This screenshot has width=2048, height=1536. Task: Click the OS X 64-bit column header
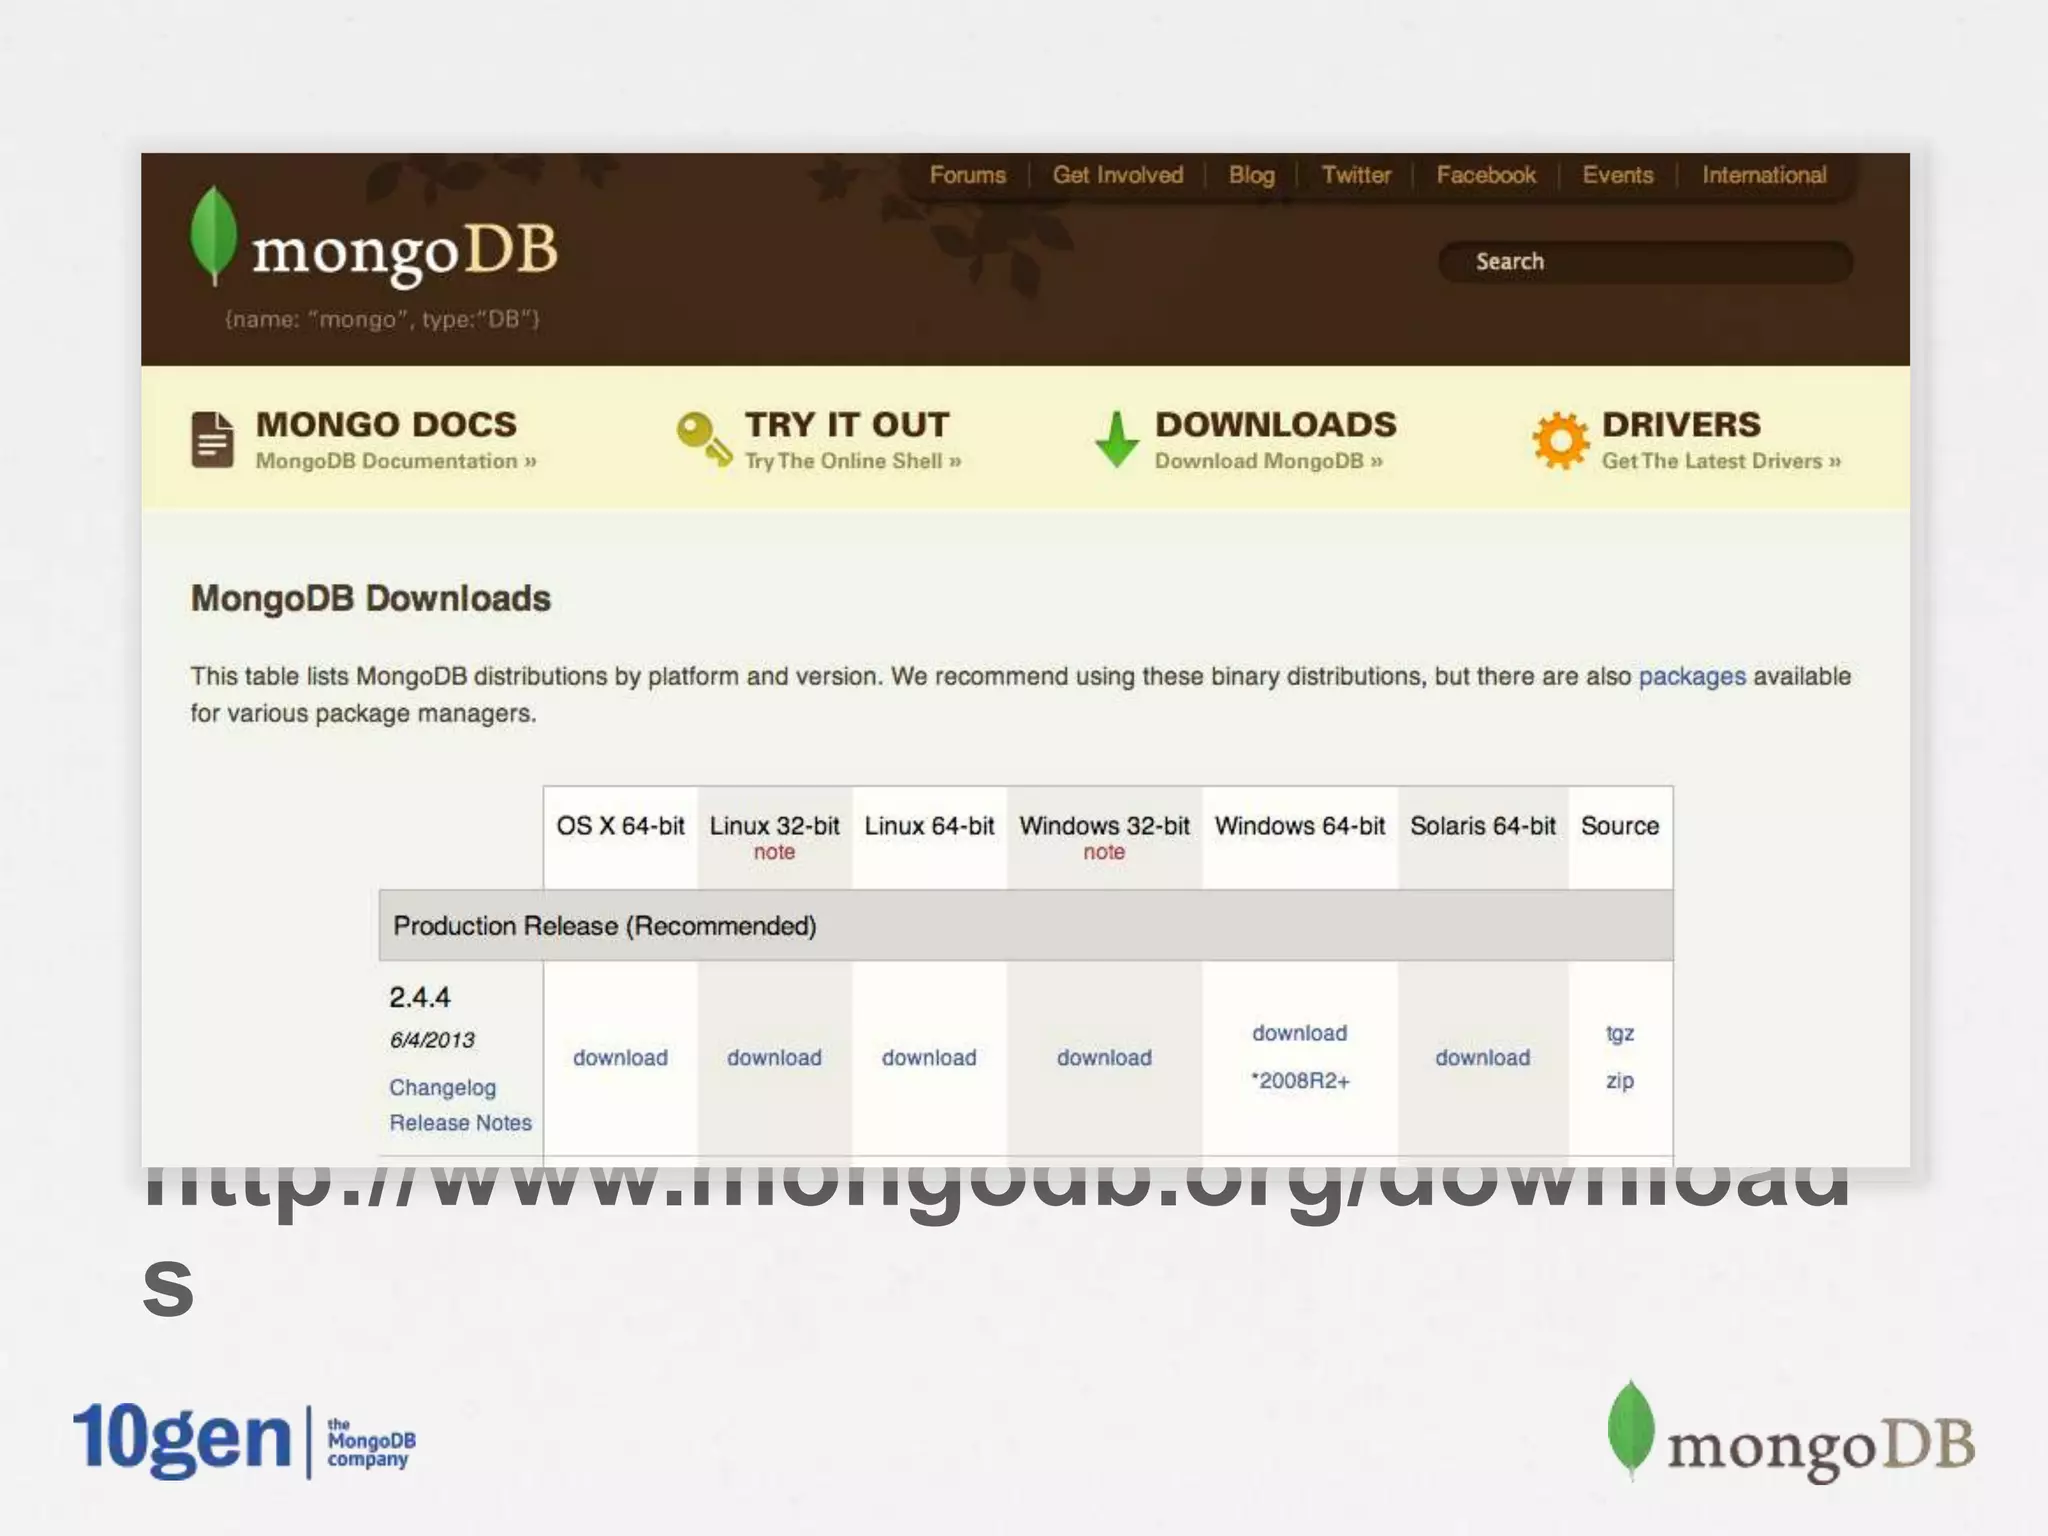click(620, 826)
